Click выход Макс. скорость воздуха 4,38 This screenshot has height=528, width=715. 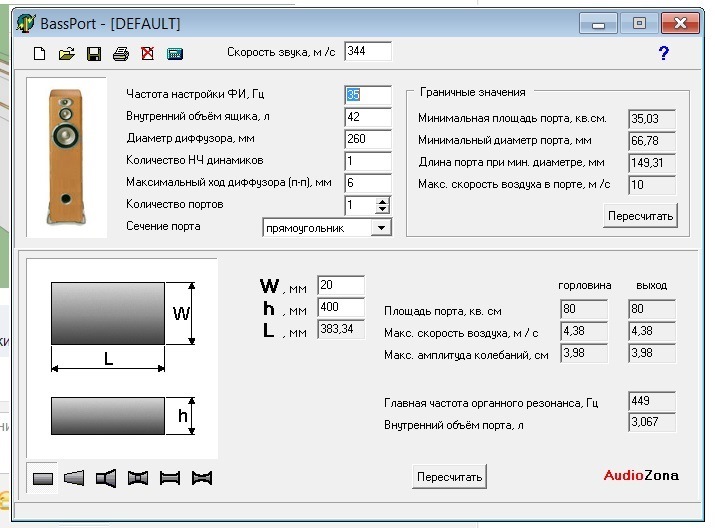[x=652, y=331]
